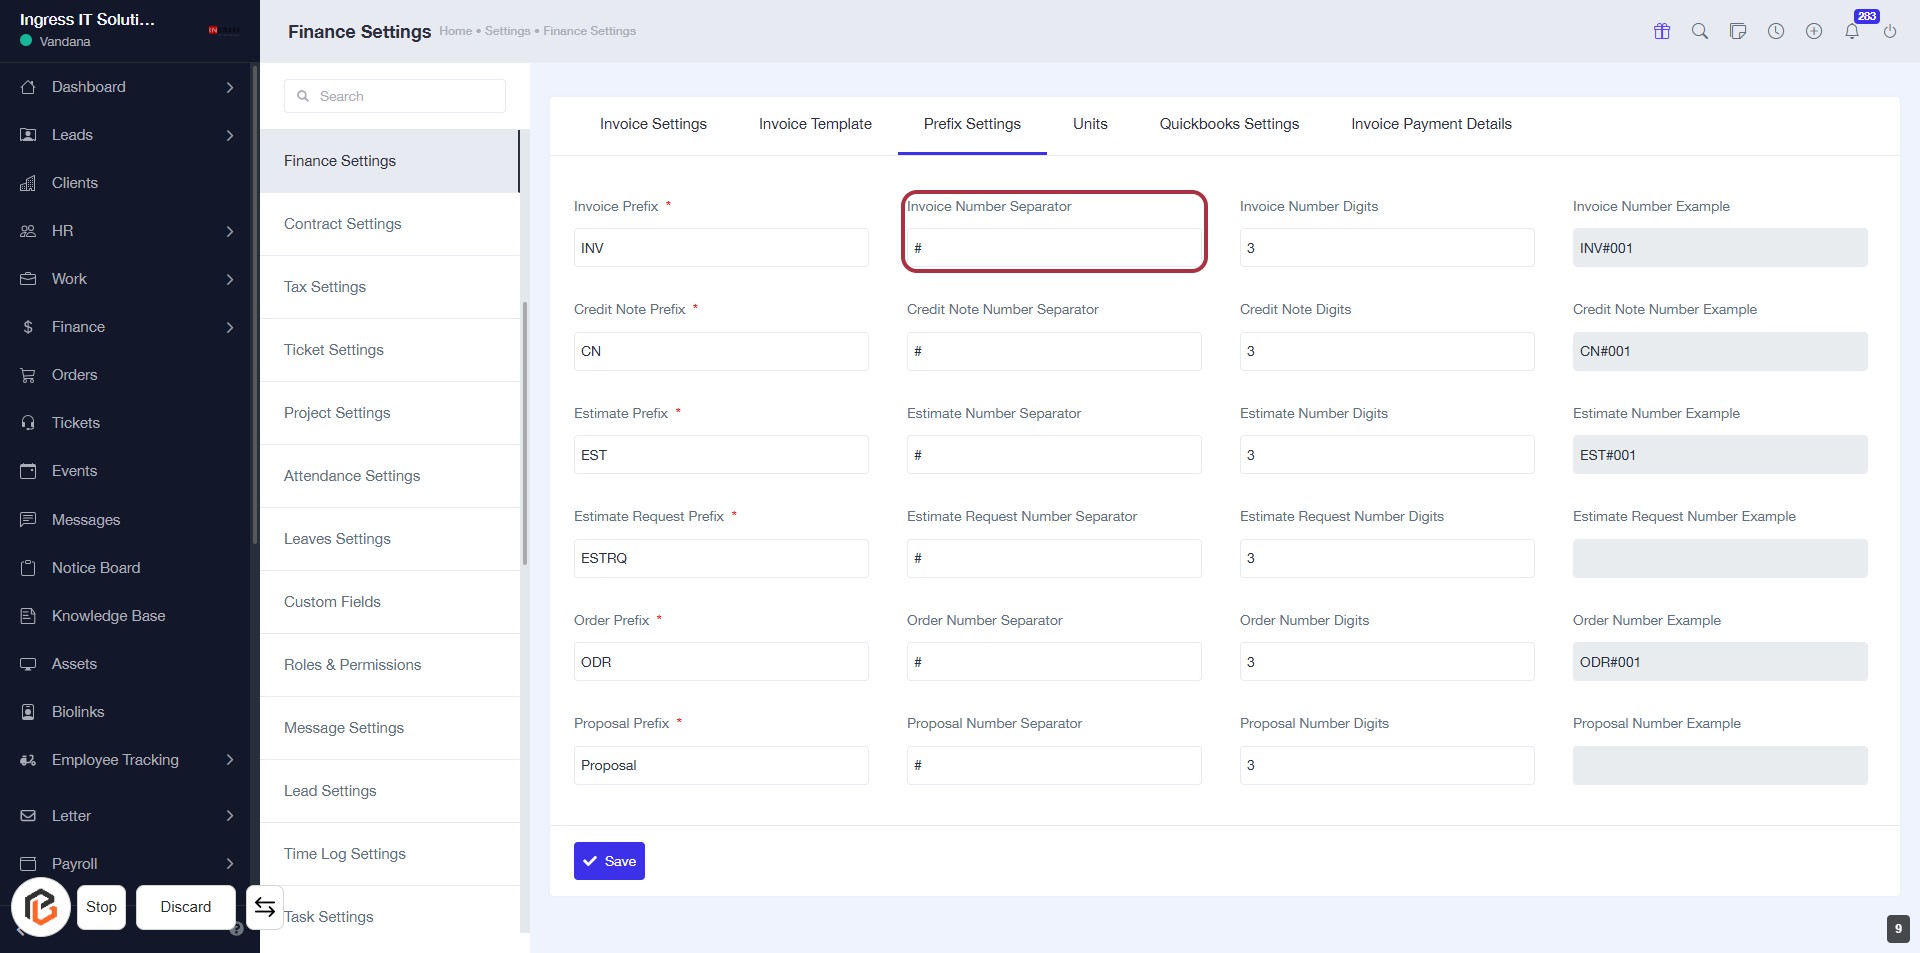This screenshot has height=953, width=1920.
Task: Open the sticky notes icon
Action: [x=1738, y=31]
